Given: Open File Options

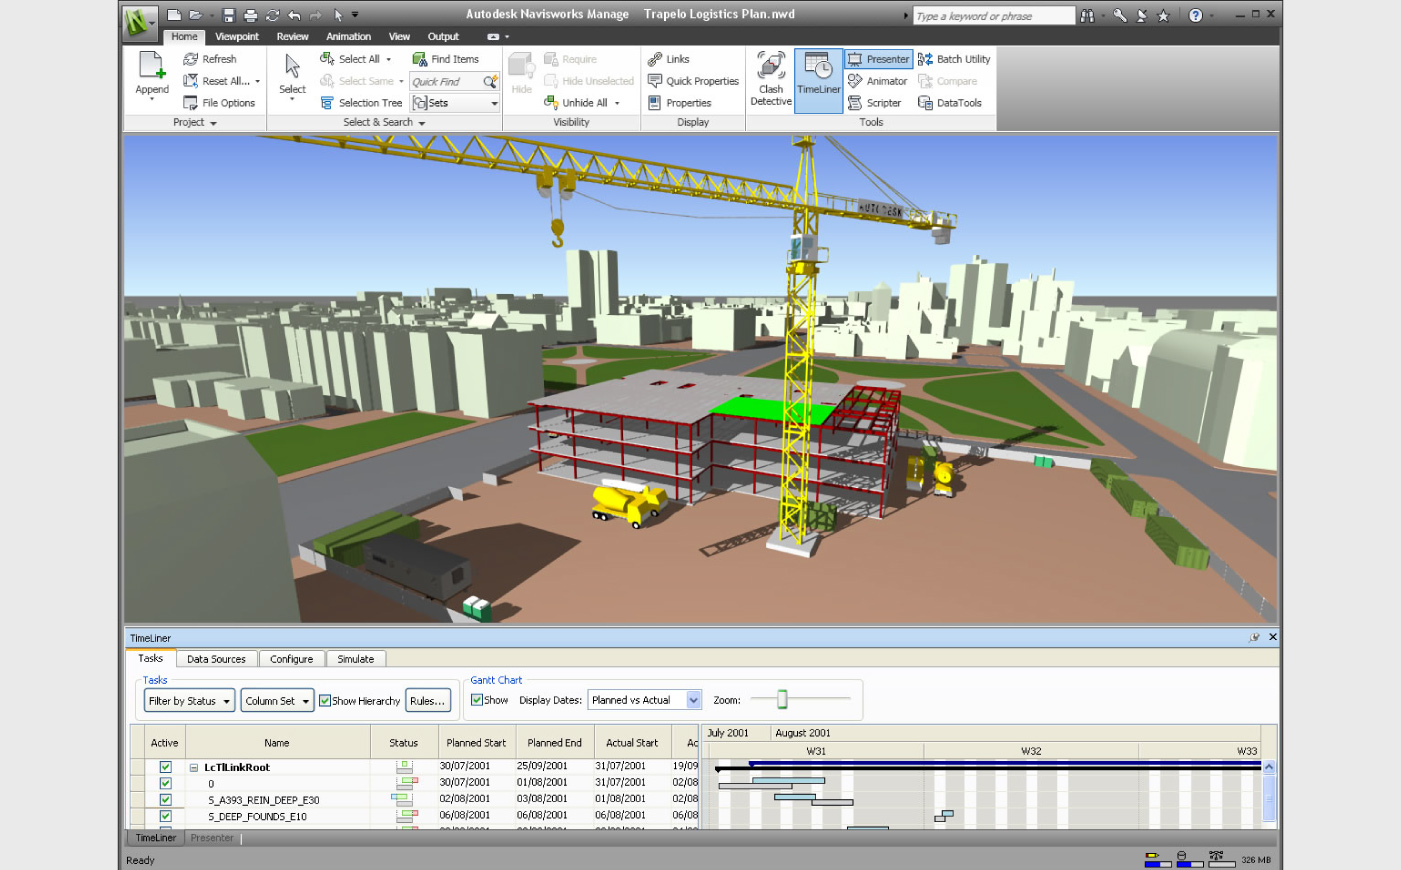Looking at the screenshot, I should click(x=219, y=103).
